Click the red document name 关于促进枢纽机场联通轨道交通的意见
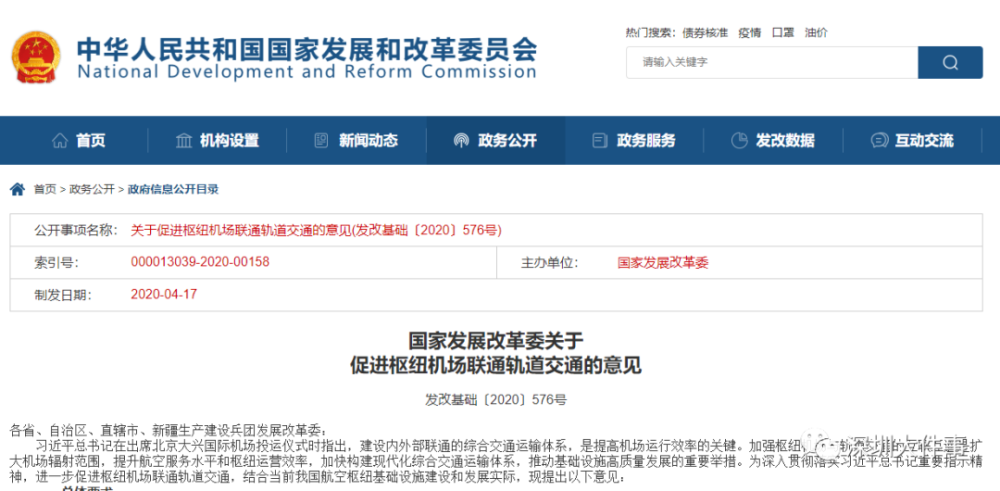 point(316,230)
